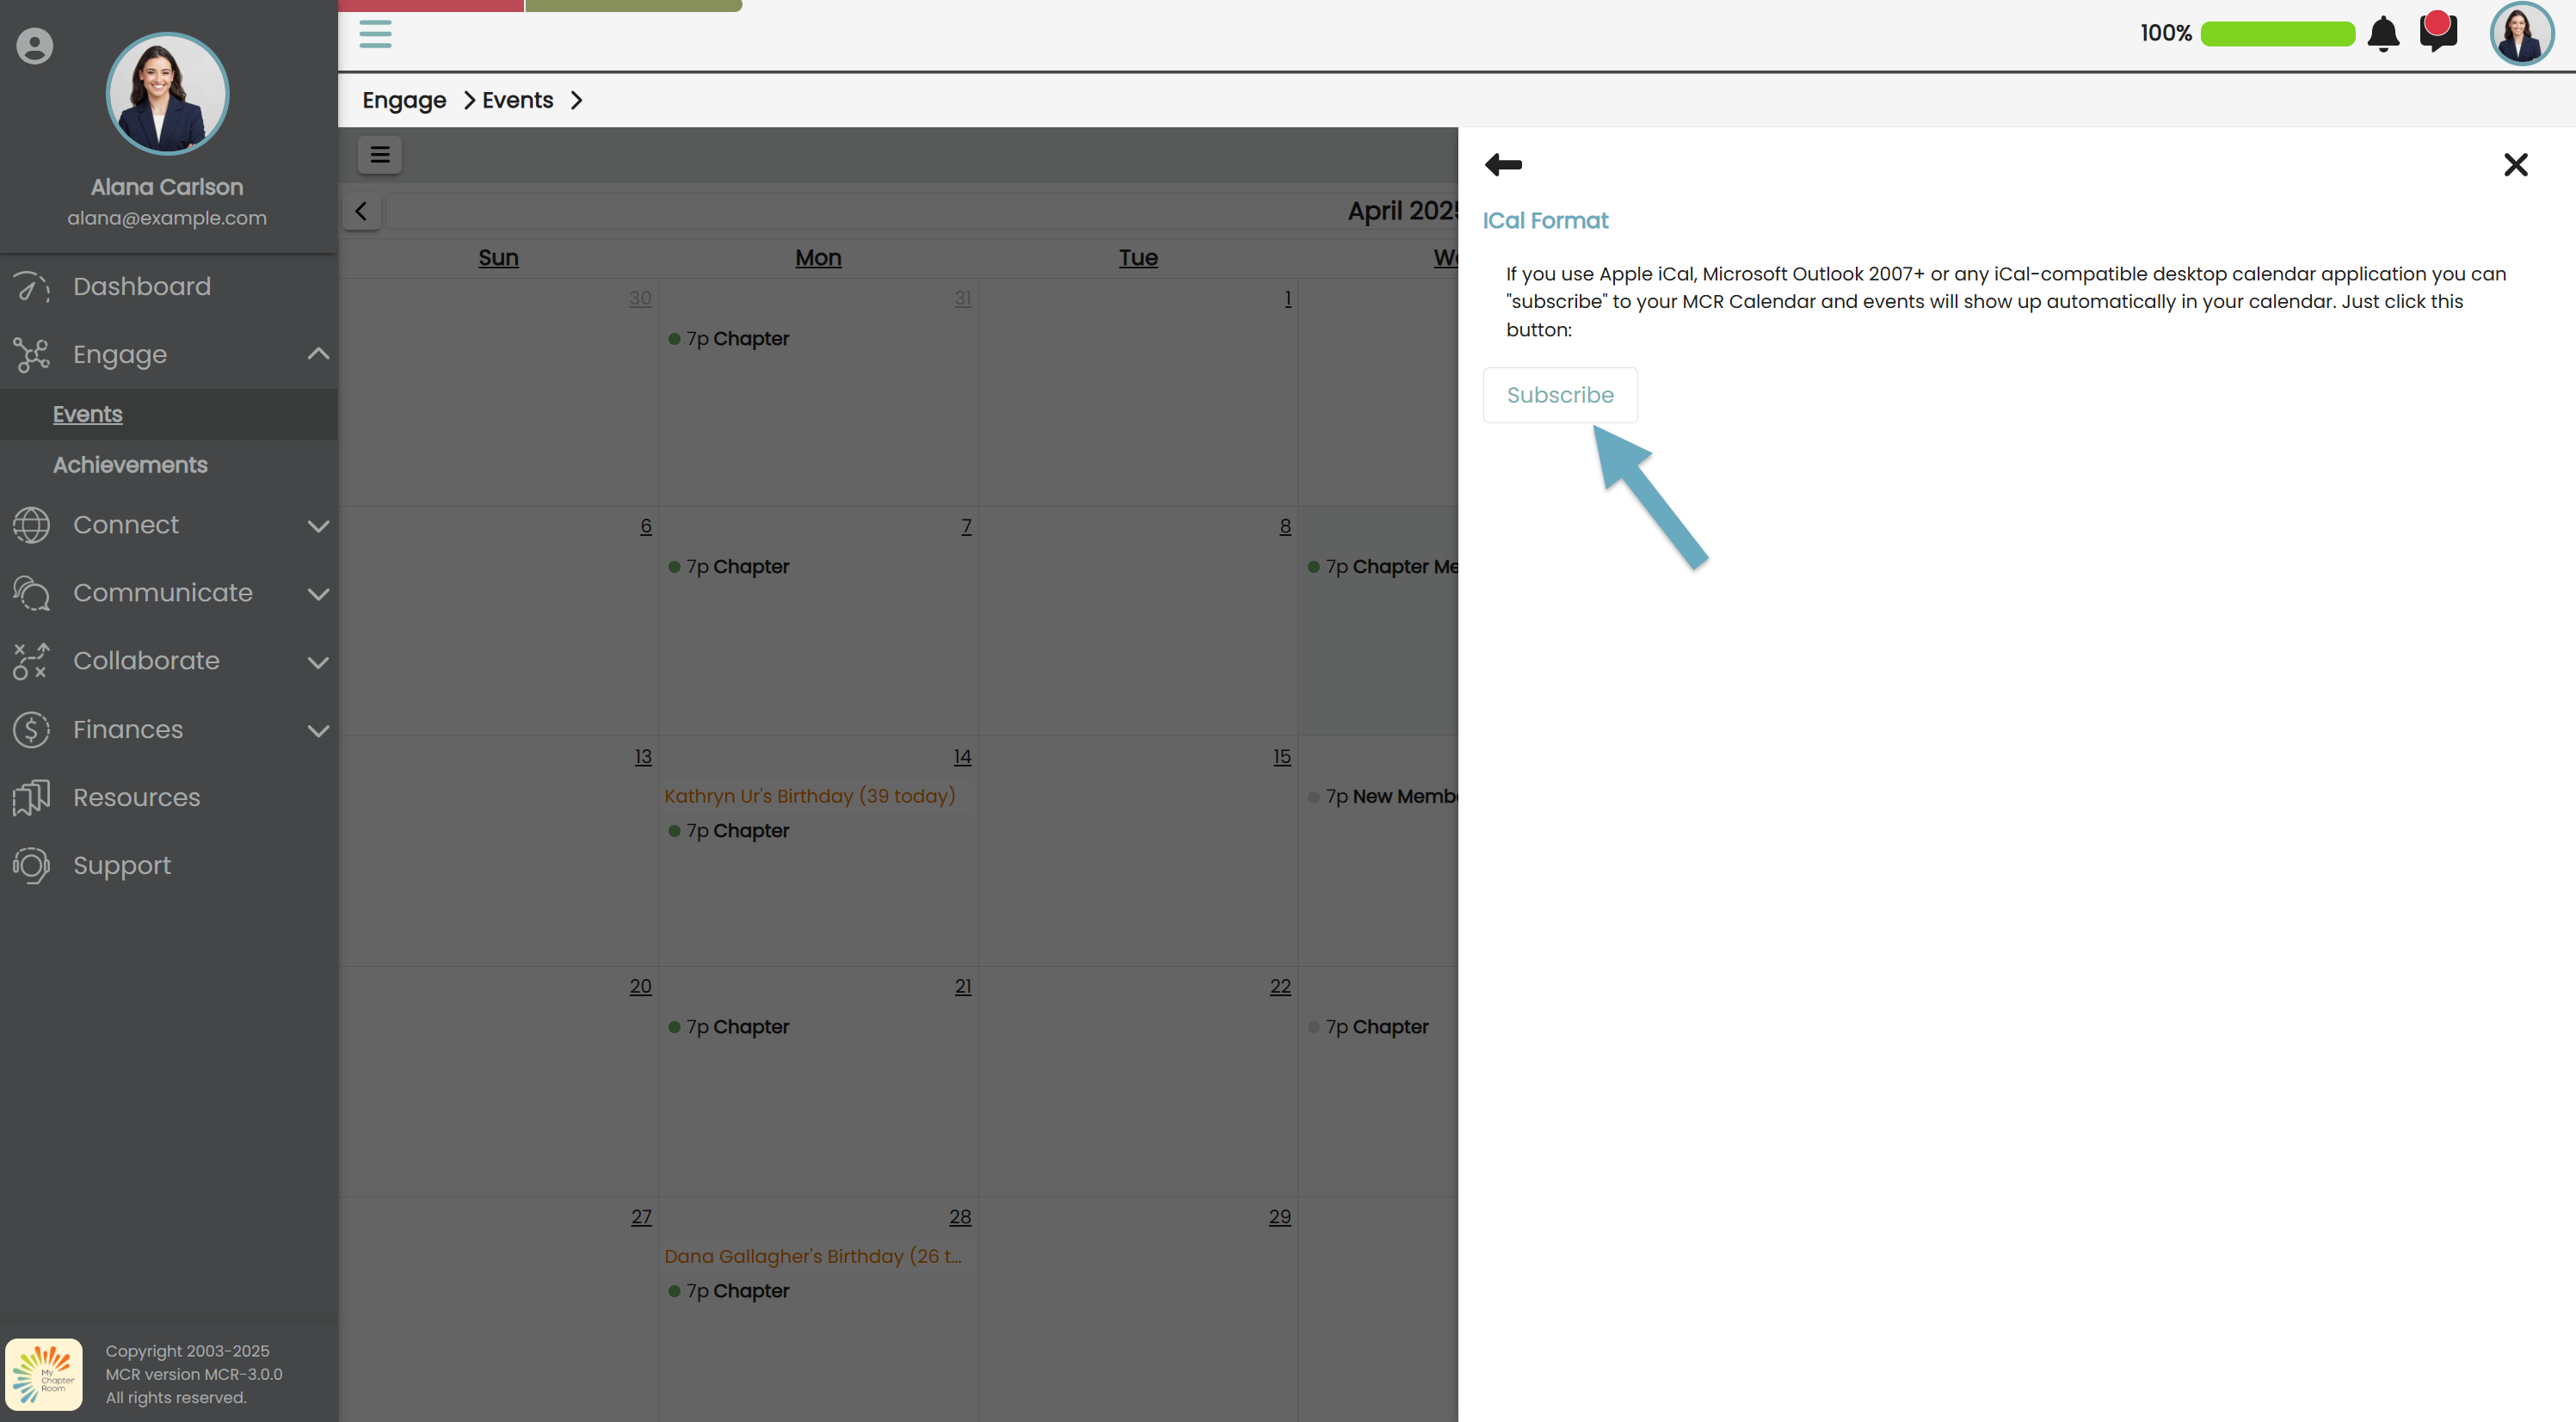Click the back arrow in iCal panel

click(x=1503, y=165)
